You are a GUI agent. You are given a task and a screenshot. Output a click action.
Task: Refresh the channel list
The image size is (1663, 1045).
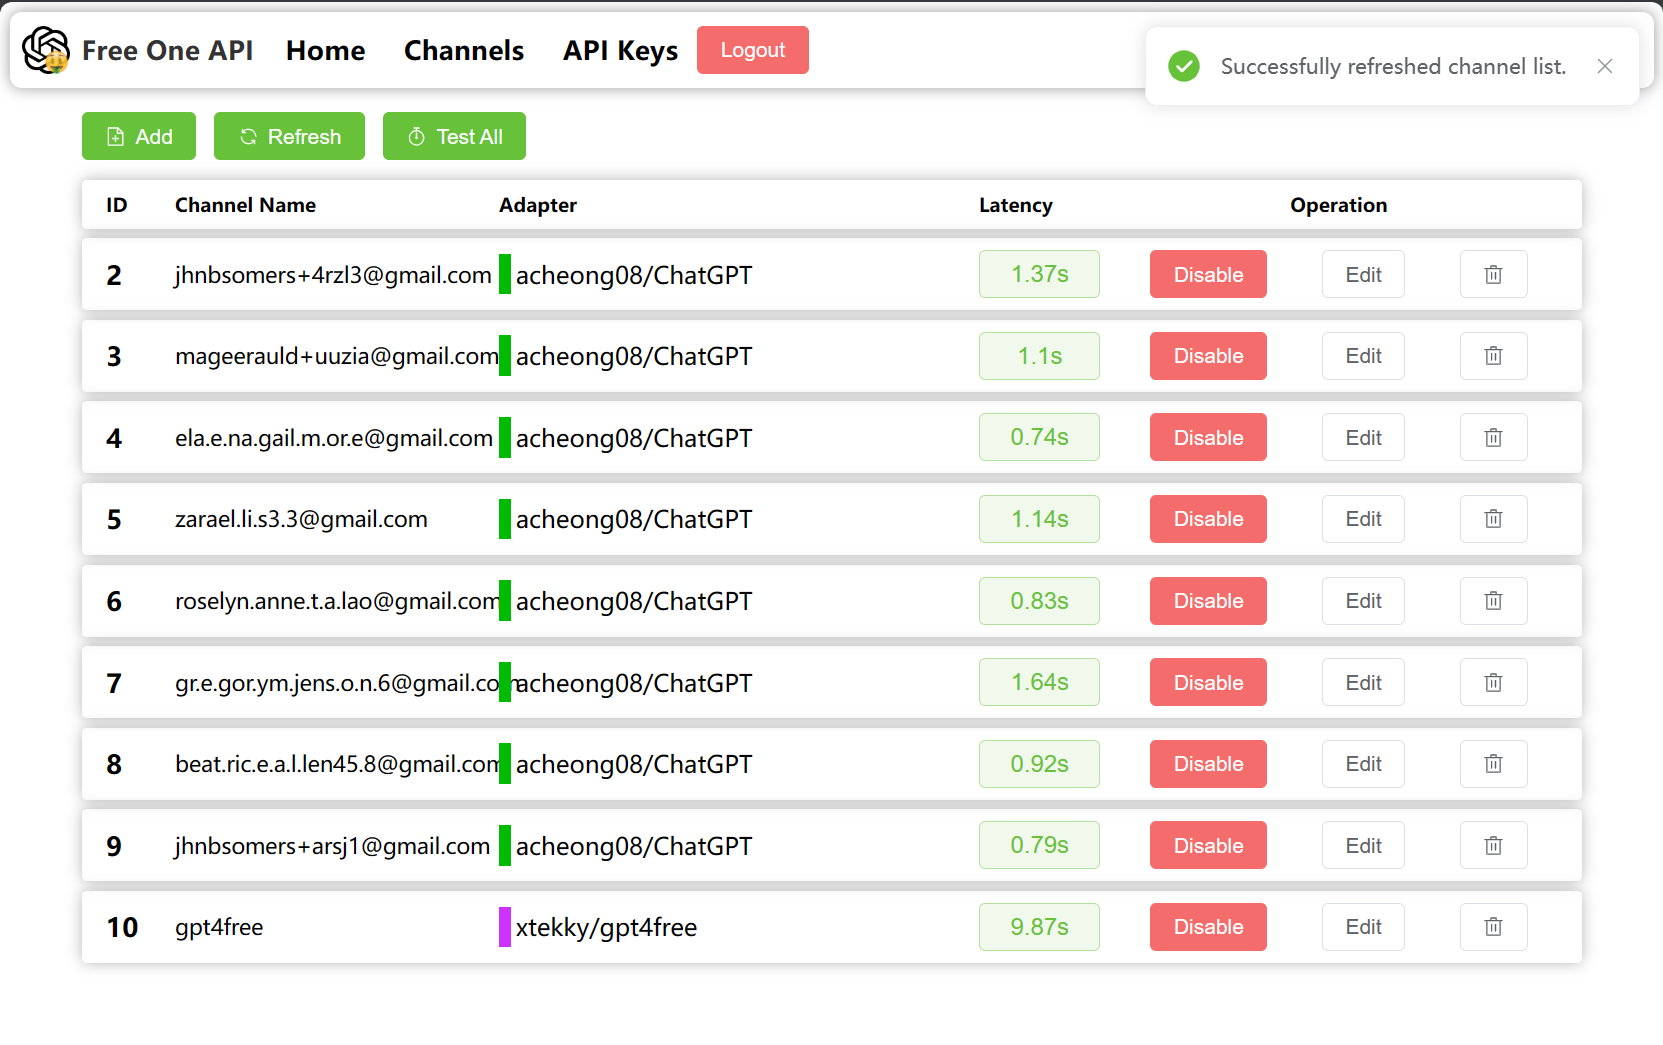point(289,136)
